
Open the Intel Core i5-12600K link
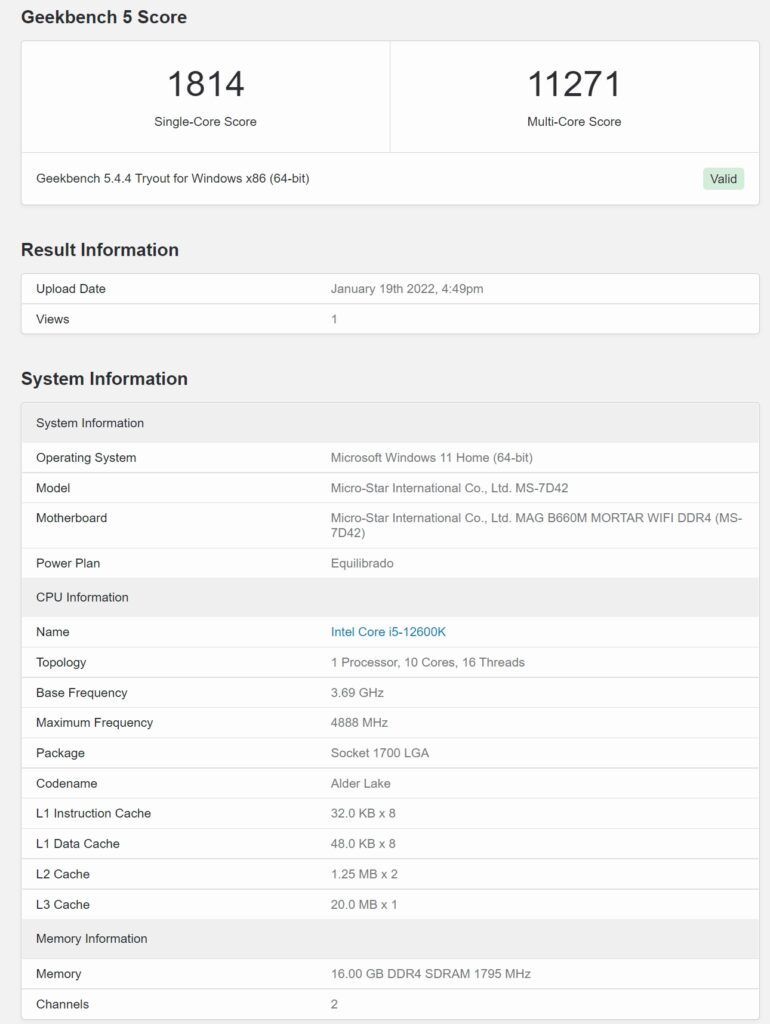point(388,632)
